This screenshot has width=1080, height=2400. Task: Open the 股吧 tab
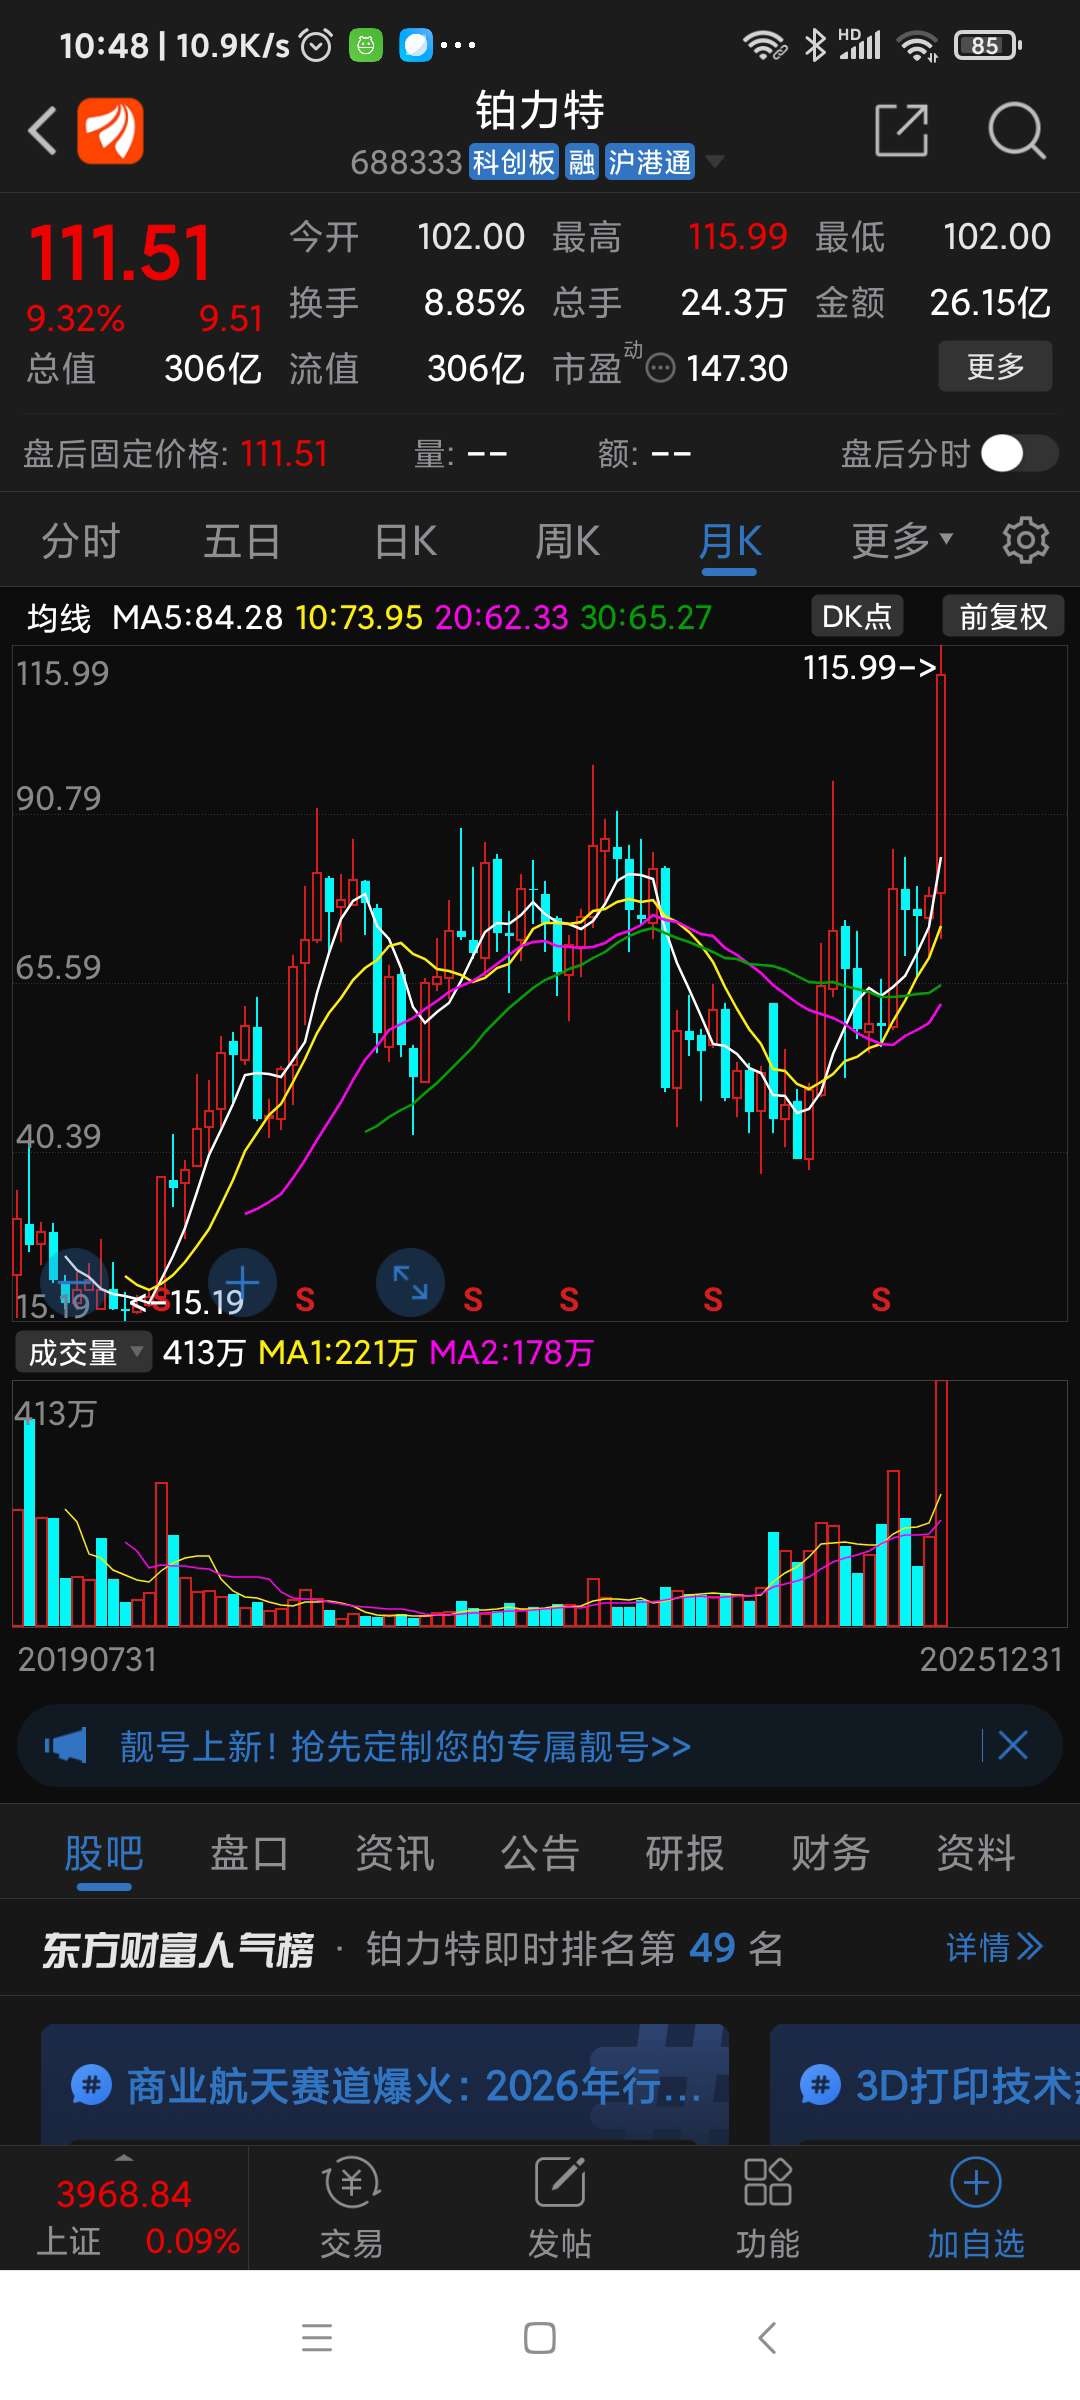104,1853
